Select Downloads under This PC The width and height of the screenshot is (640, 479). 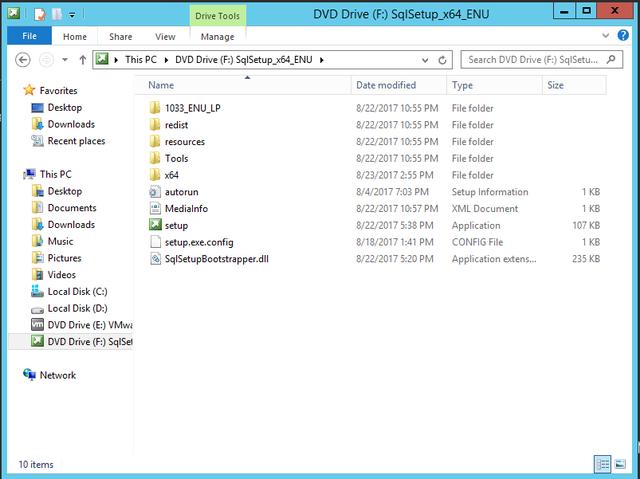[x=71, y=224]
